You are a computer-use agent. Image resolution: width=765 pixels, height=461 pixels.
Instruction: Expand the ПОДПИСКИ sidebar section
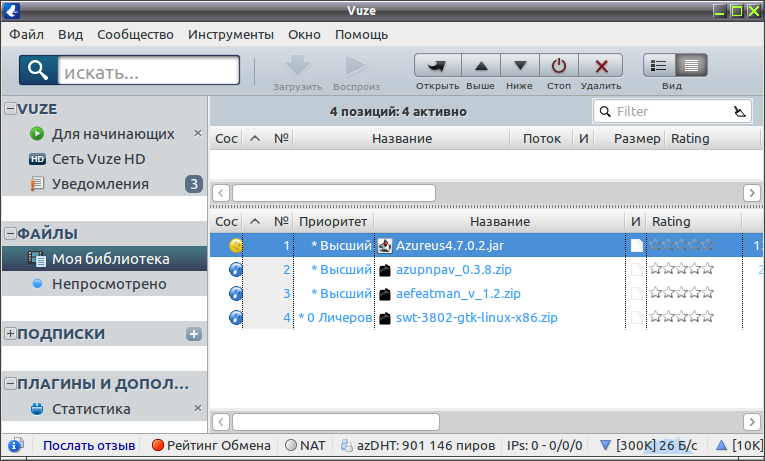10,333
